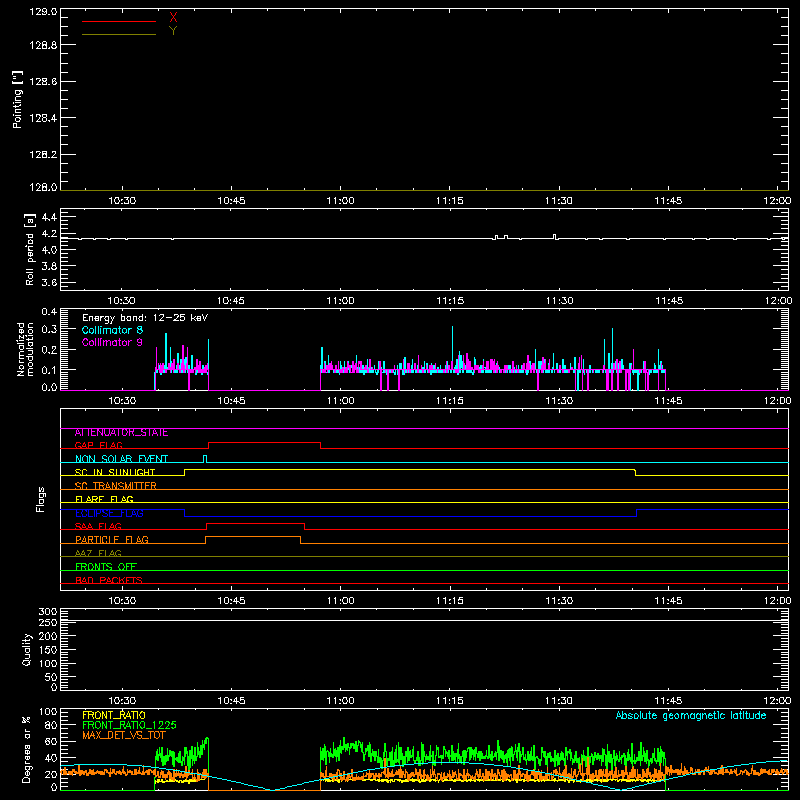Screen dimensions: 800x800
Task: Click the Quality axis title
Action: click(x=27, y=649)
